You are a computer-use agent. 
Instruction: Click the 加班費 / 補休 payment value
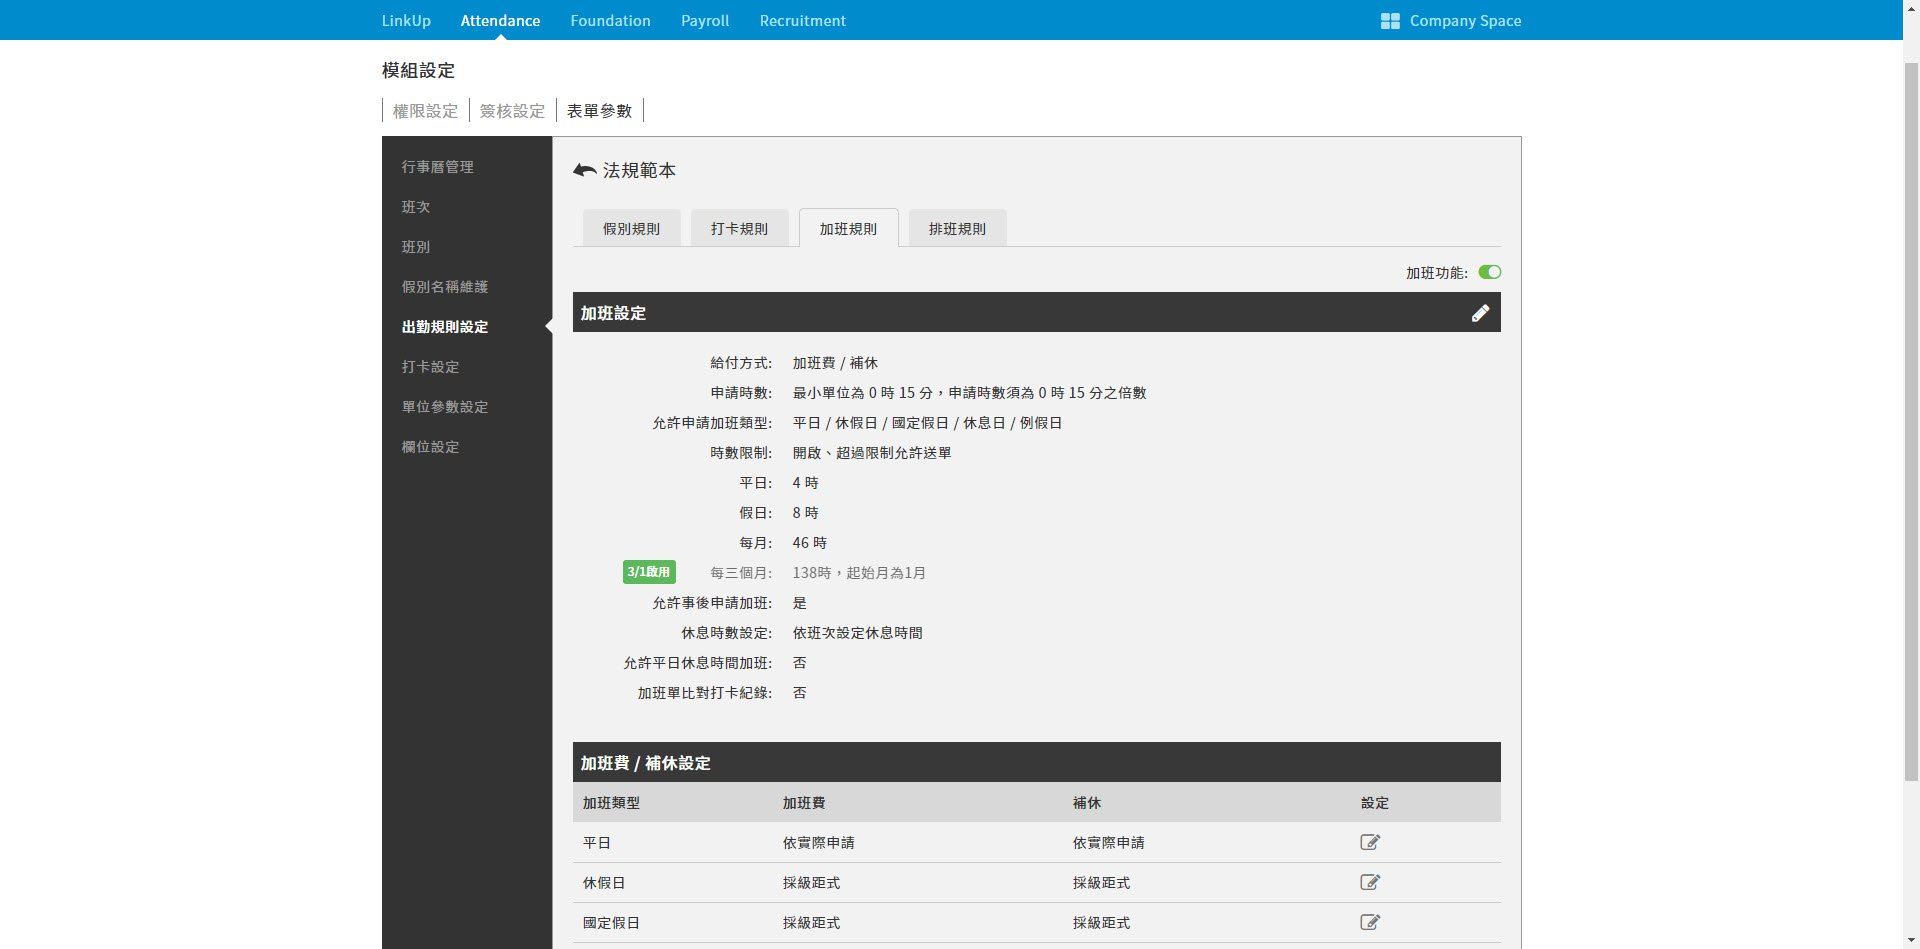click(x=835, y=363)
